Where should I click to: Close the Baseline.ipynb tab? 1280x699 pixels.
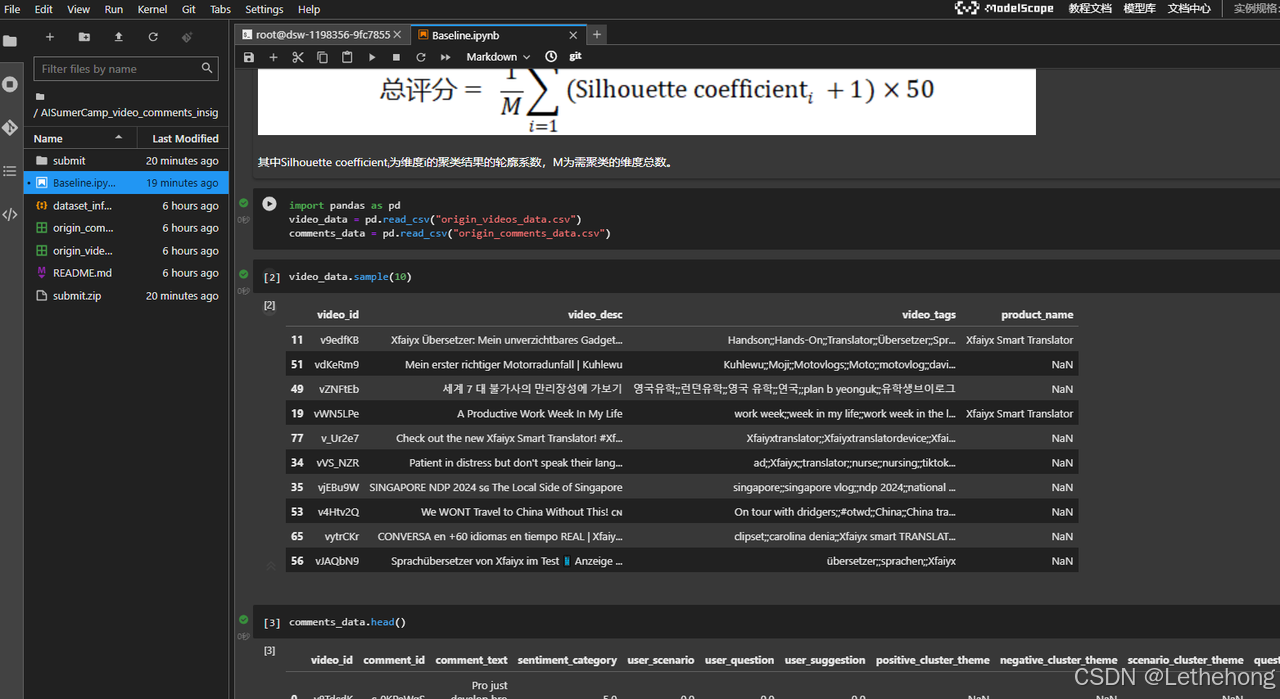(x=574, y=34)
